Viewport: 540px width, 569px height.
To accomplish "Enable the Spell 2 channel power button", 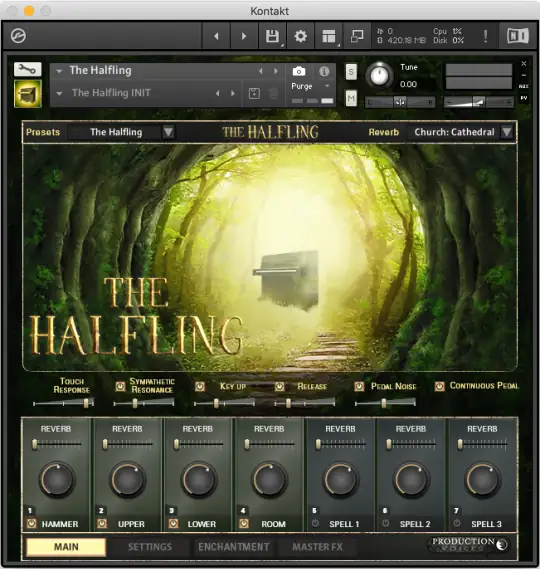I will pyautogui.click(x=386, y=523).
